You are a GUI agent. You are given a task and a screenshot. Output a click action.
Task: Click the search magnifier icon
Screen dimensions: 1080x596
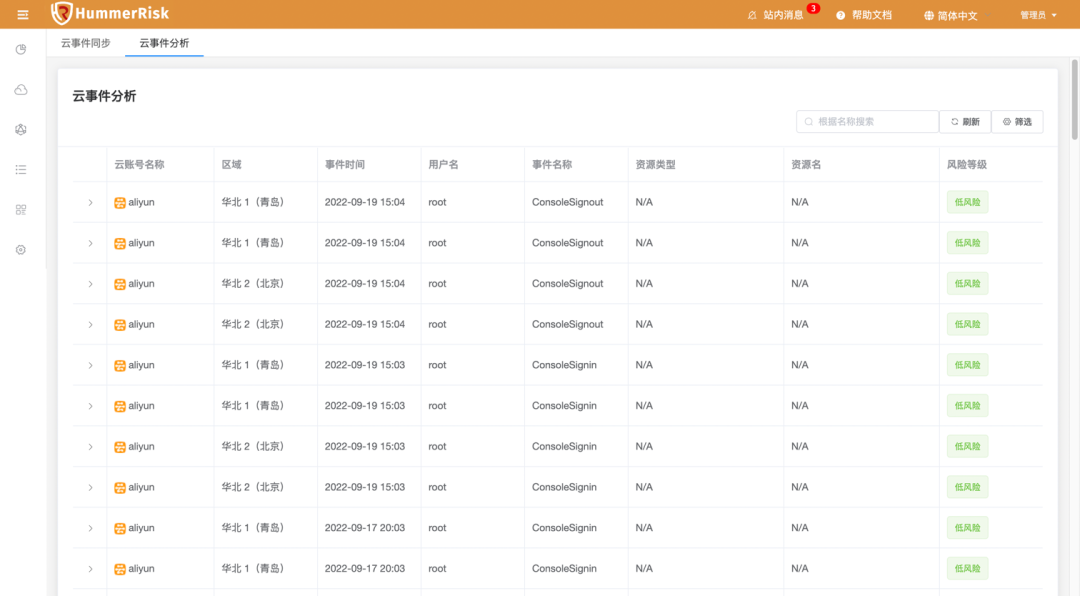click(809, 122)
